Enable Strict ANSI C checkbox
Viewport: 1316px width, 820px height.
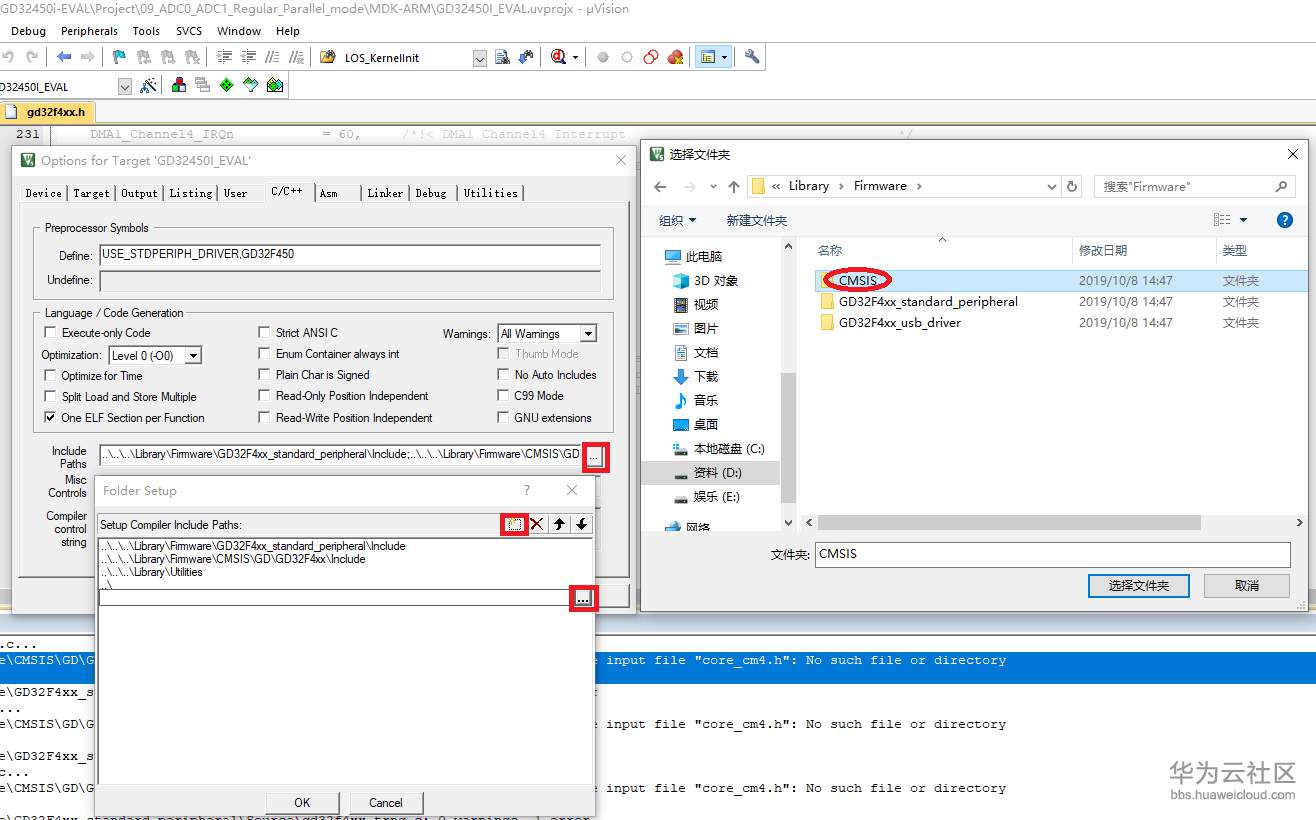(265, 333)
